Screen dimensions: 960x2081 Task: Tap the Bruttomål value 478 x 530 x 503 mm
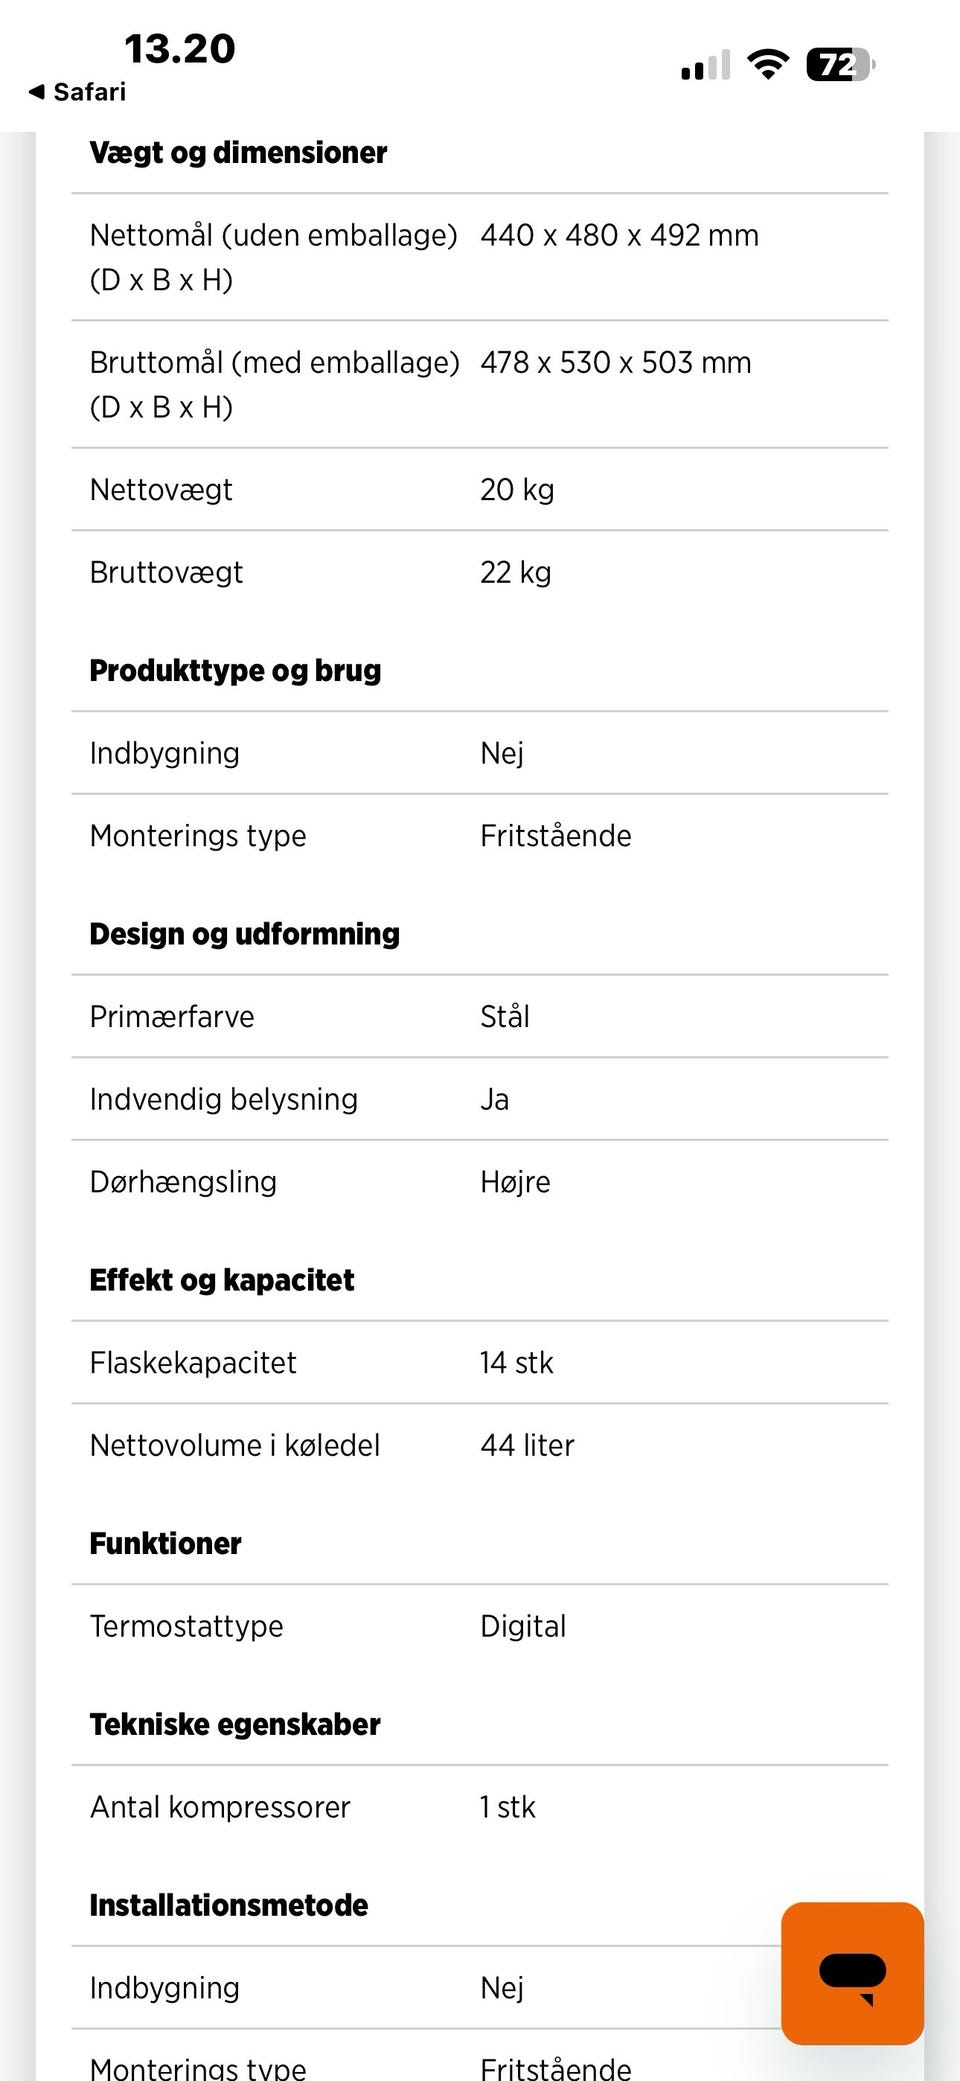tap(615, 362)
